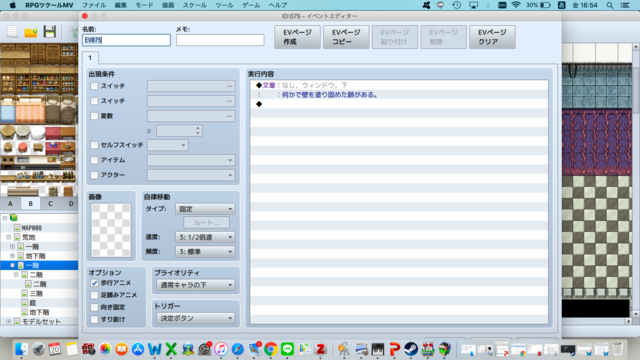Select event page tab 1
640x360 pixels.
tap(90, 58)
